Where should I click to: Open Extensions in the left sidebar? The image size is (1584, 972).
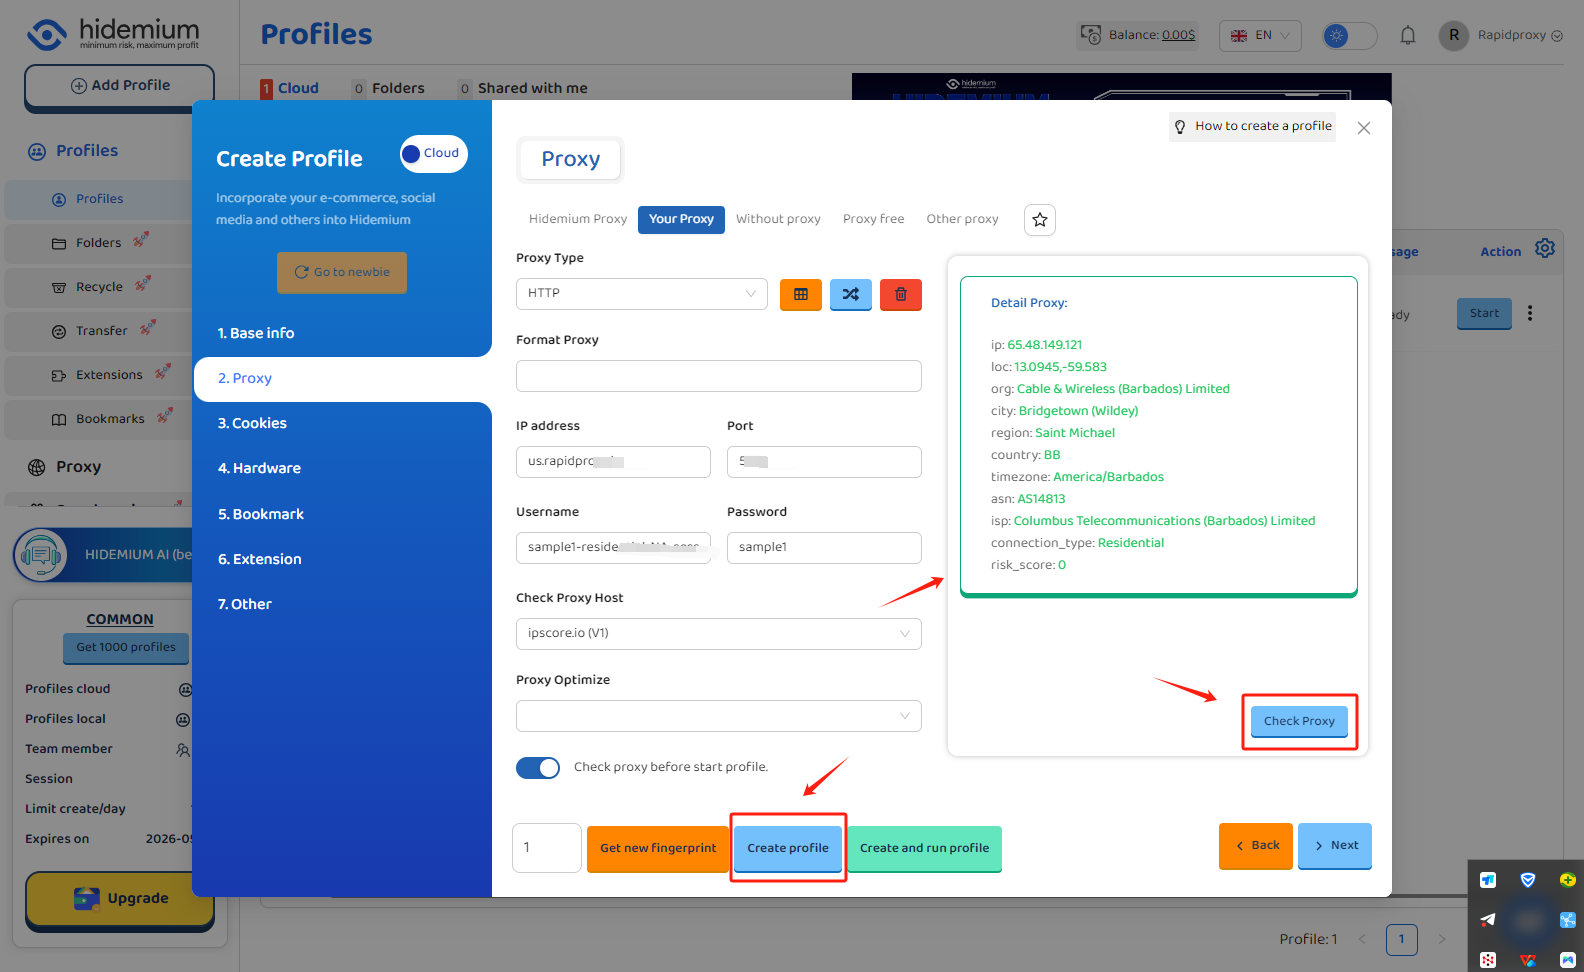tap(98, 375)
